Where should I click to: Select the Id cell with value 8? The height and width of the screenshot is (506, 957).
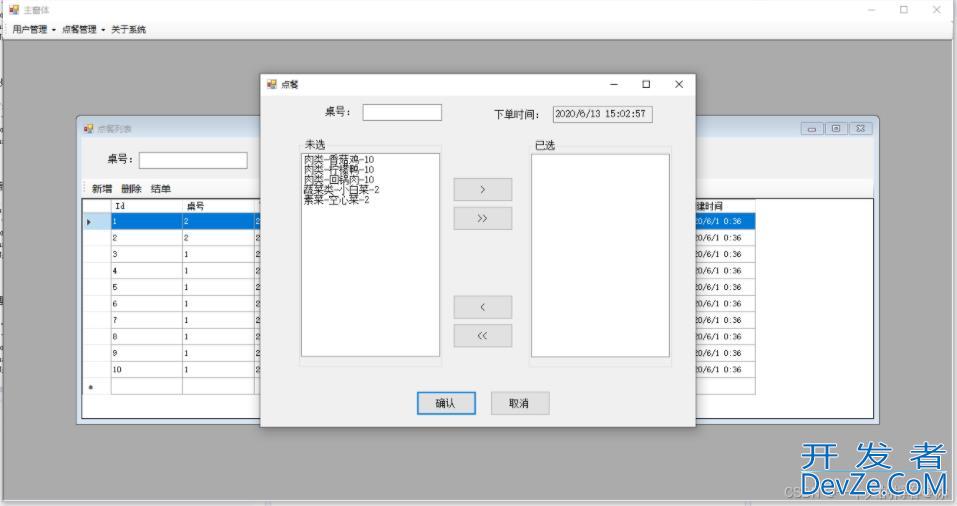tap(146, 336)
